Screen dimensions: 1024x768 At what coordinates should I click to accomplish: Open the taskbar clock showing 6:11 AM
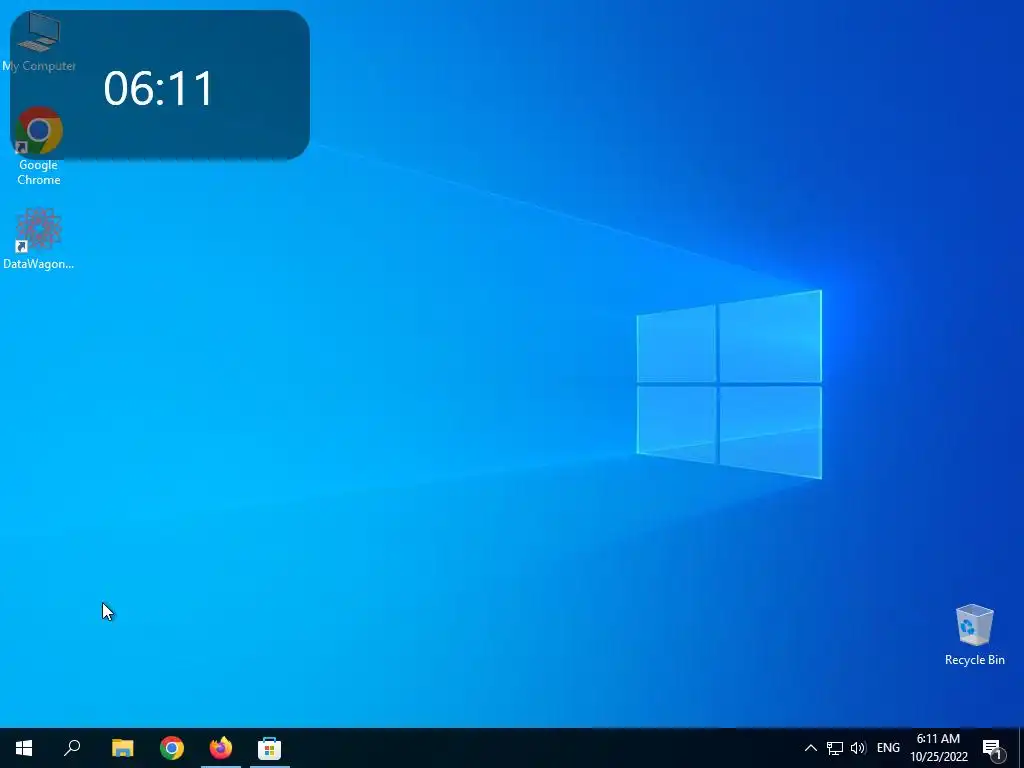[x=938, y=748]
